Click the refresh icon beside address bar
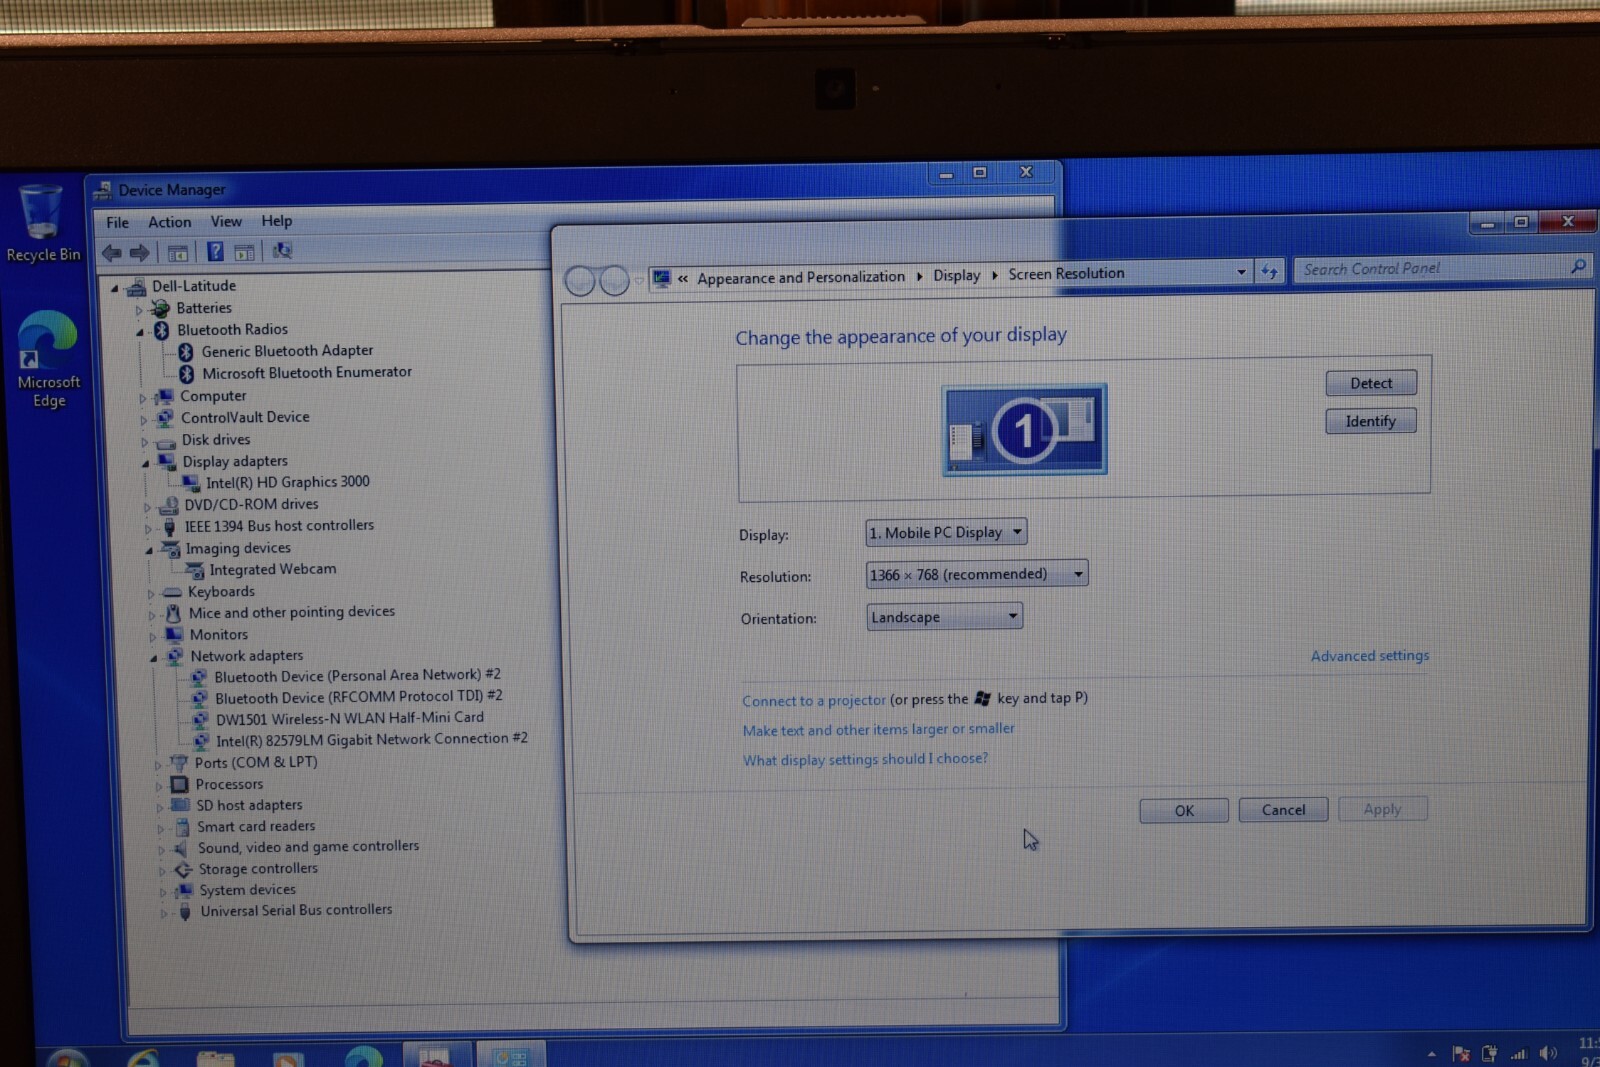 1269,272
